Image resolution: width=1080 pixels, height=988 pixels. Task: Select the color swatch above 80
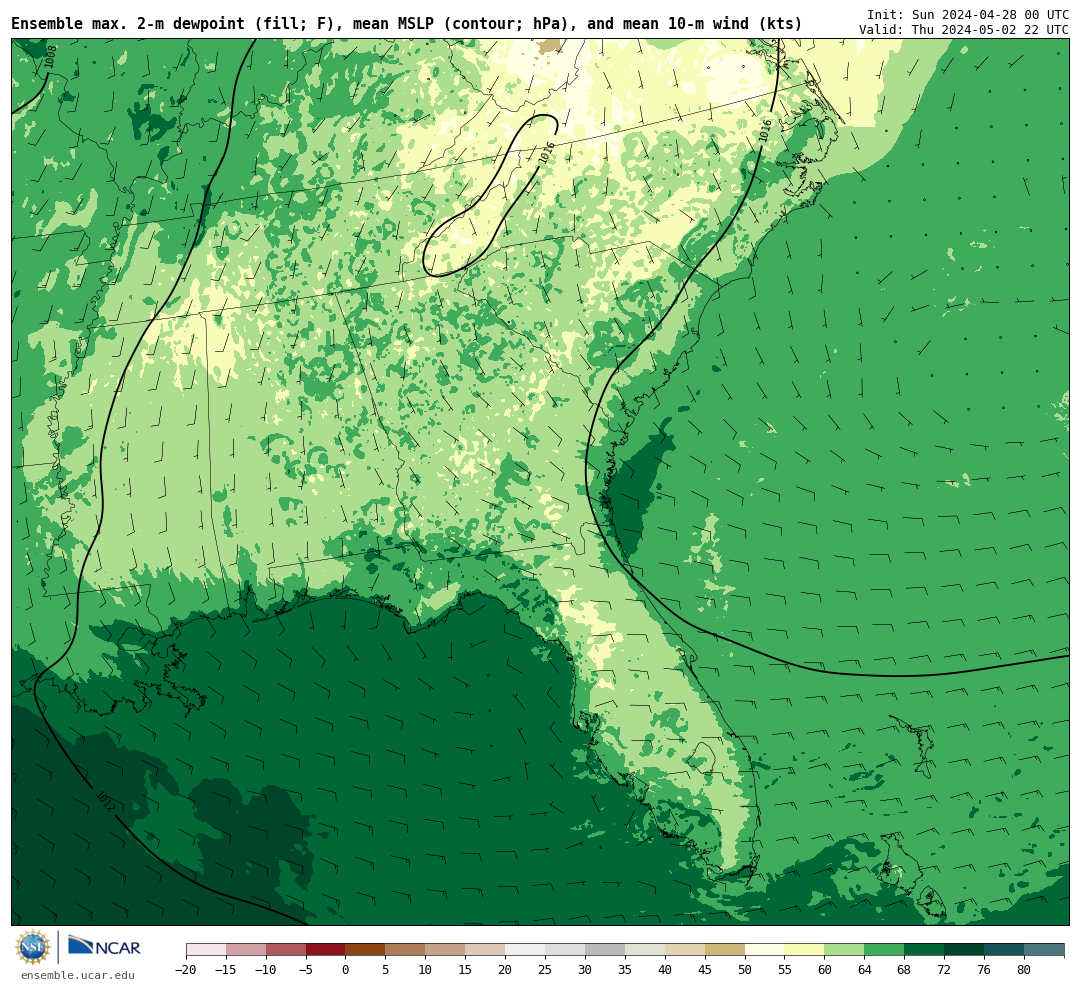1044,949
